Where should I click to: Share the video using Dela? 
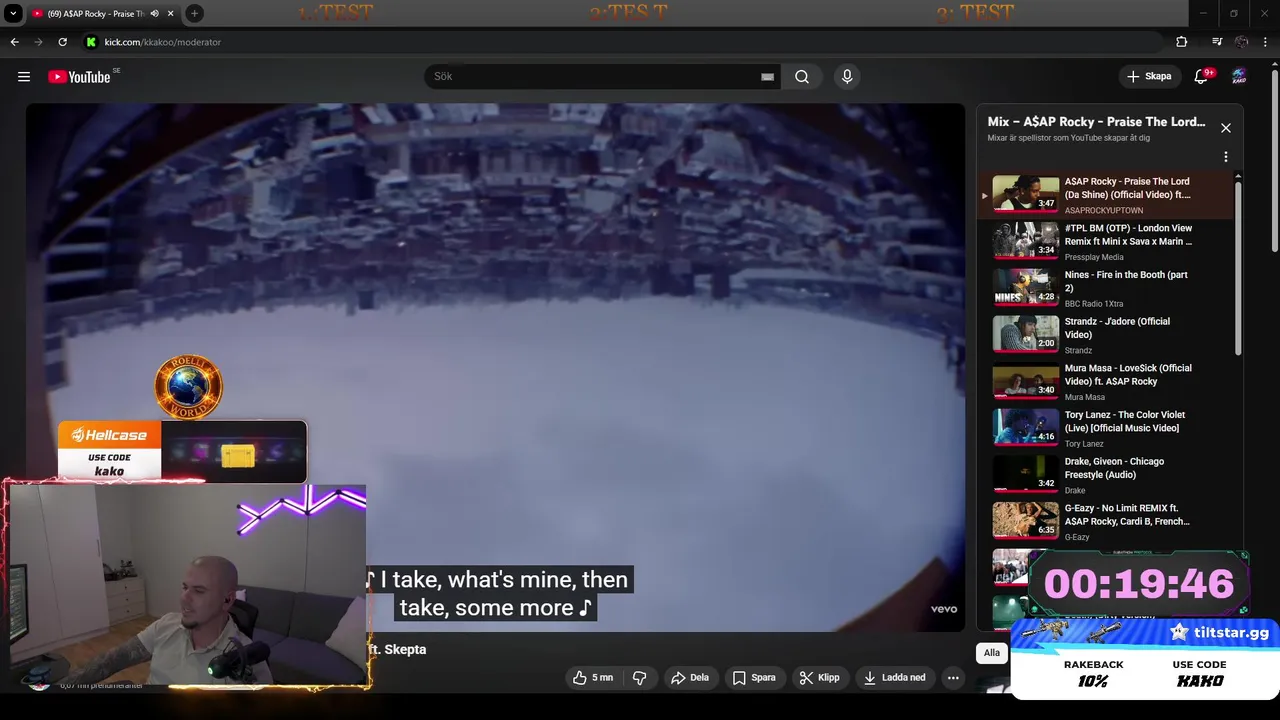[690, 678]
